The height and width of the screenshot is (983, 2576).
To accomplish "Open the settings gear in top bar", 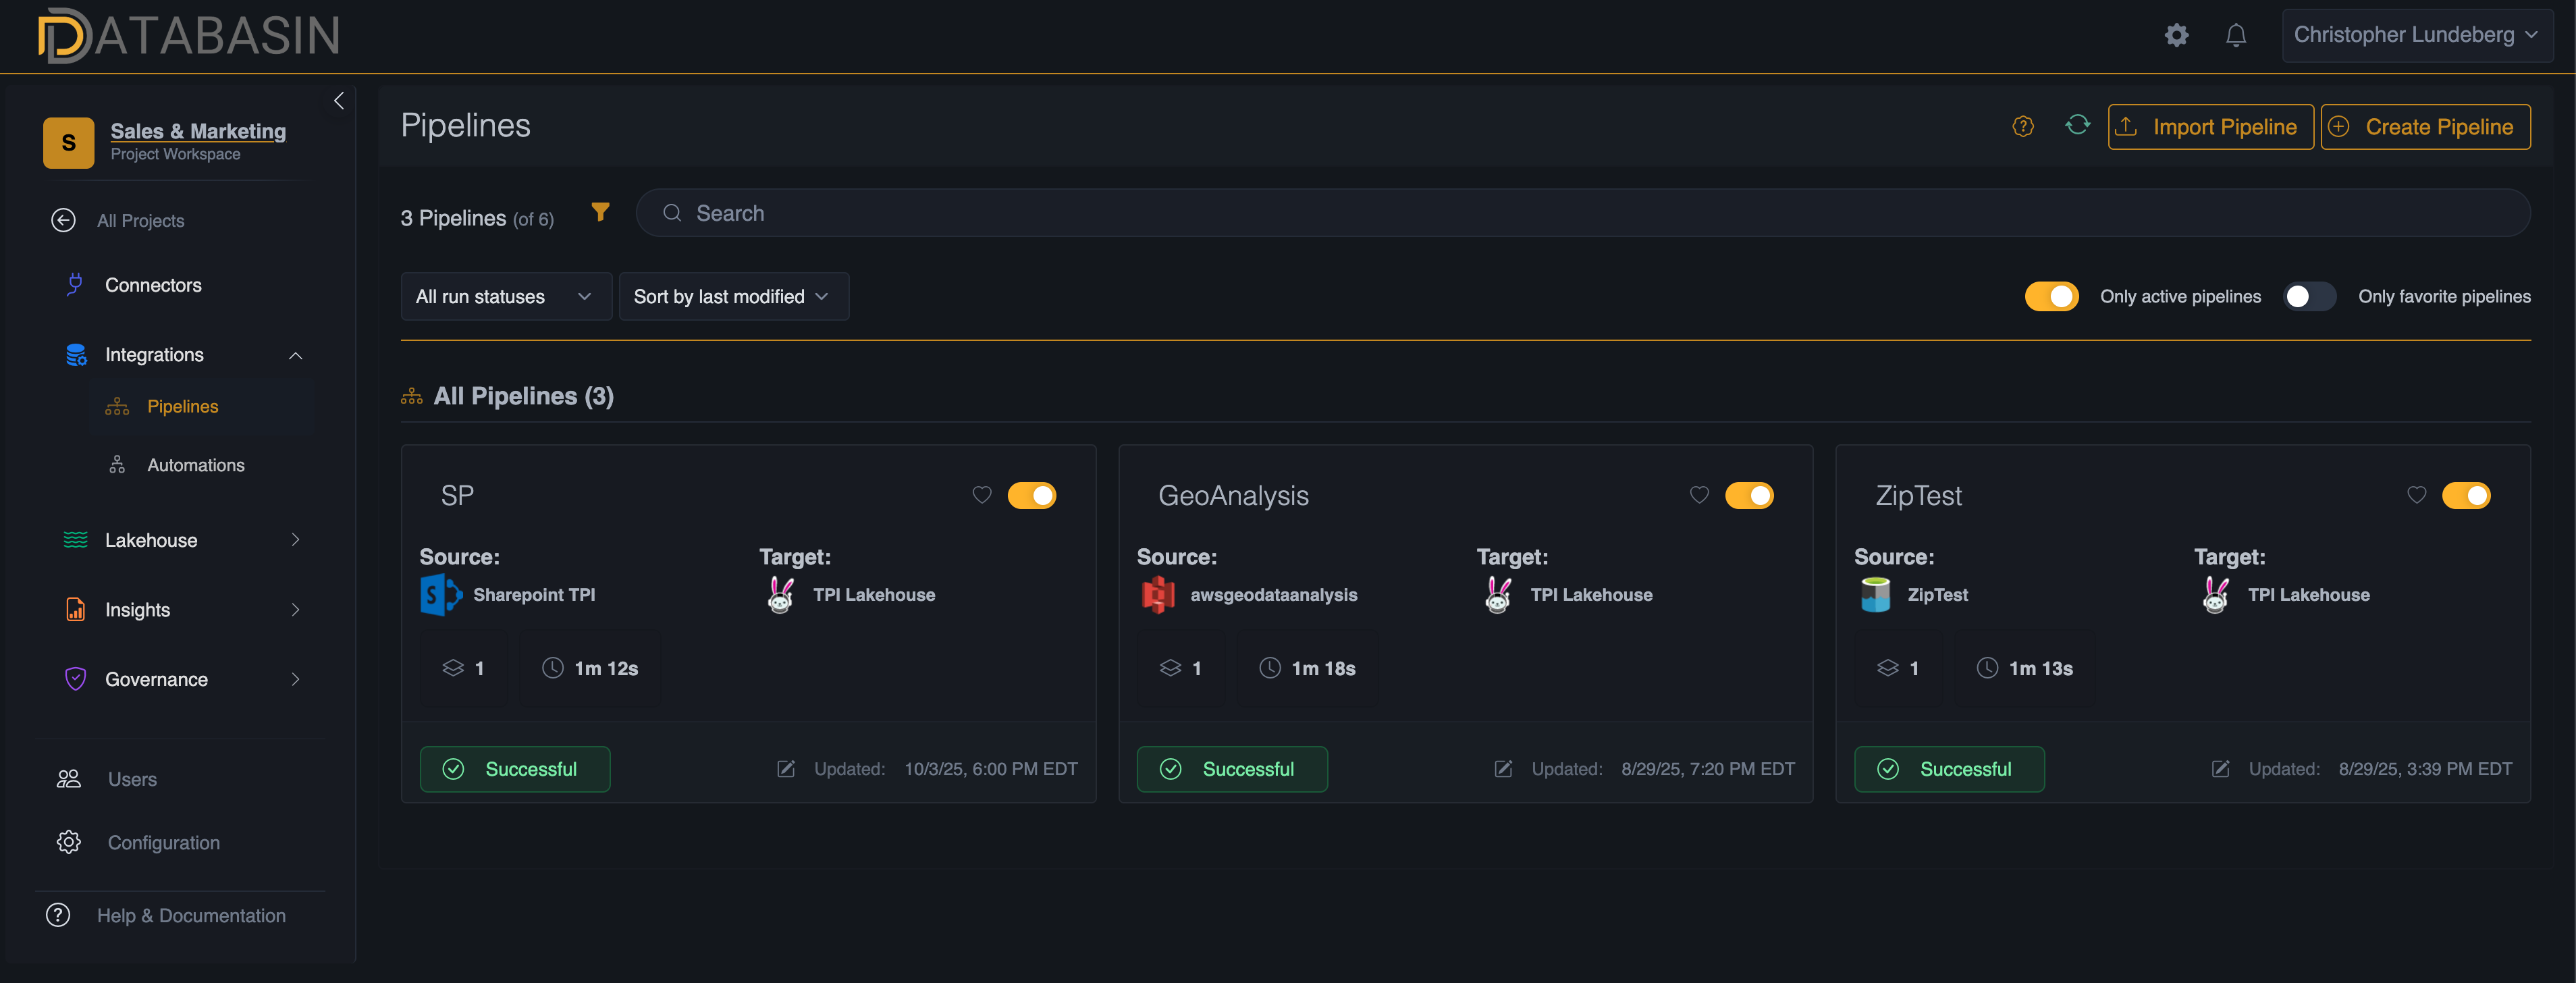I will 2176,34.
